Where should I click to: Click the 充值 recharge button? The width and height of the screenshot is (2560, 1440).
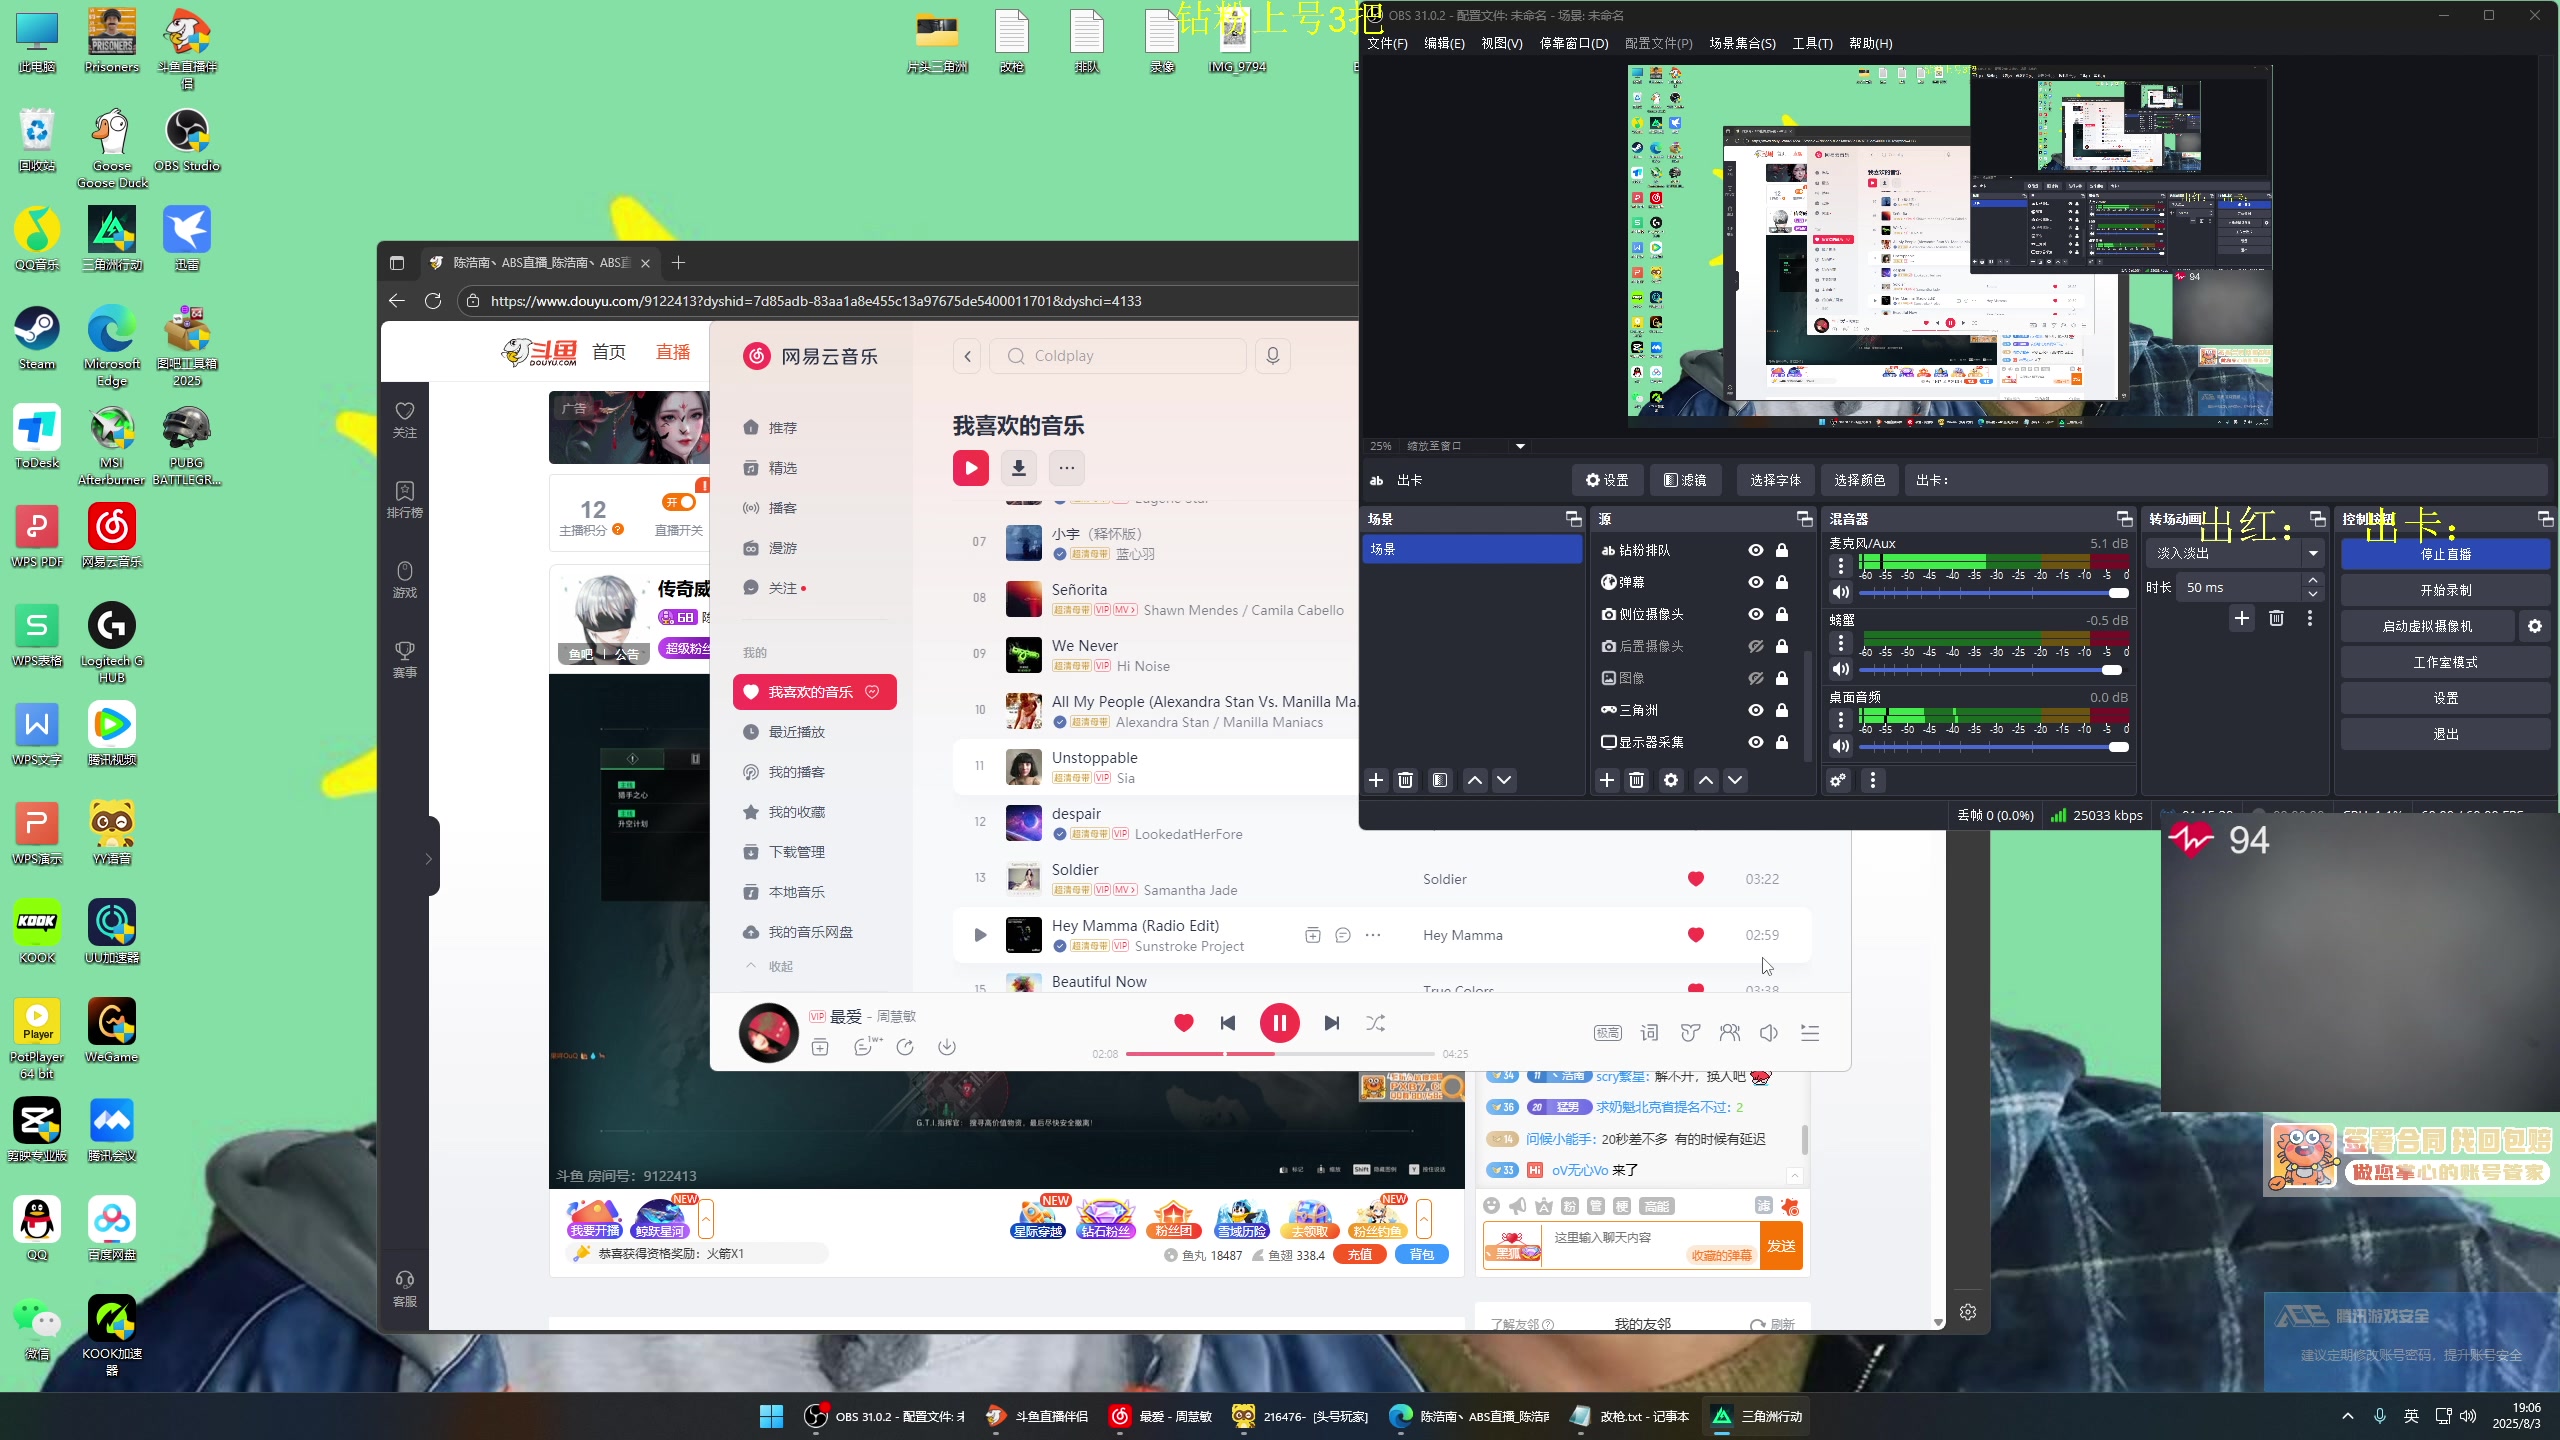coord(1360,1254)
